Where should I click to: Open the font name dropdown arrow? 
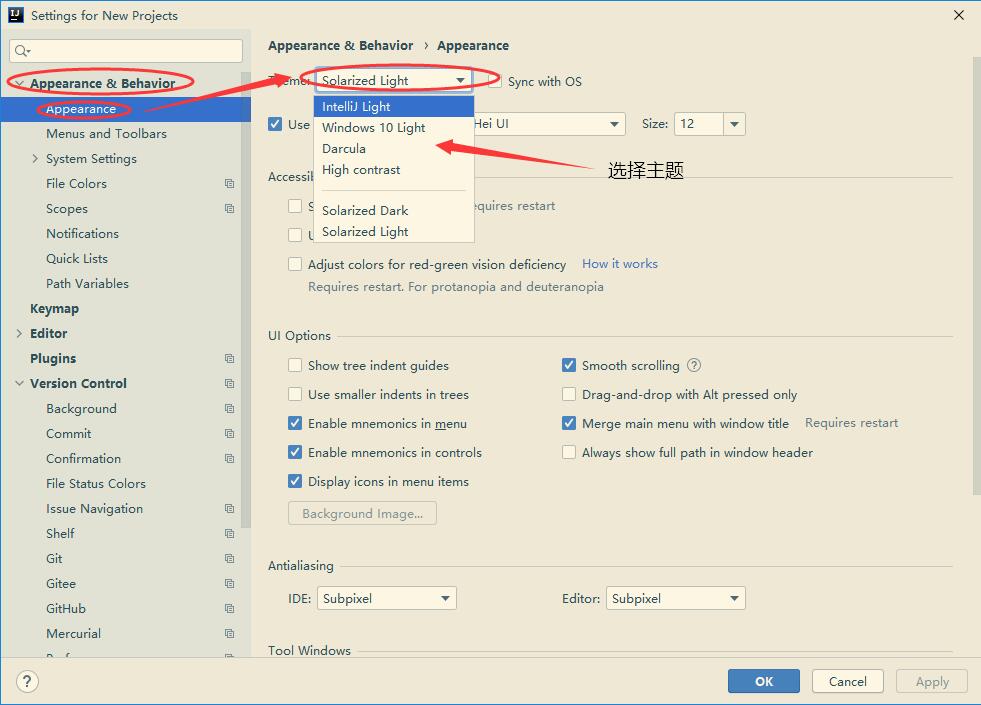(x=614, y=124)
